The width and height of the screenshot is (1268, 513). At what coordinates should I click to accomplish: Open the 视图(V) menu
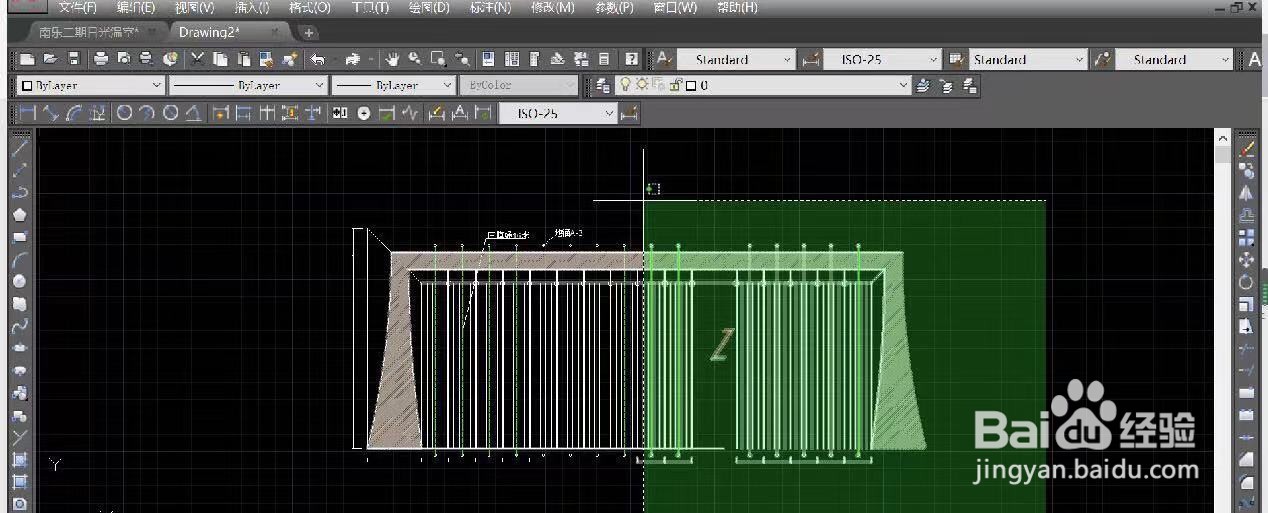point(194,7)
